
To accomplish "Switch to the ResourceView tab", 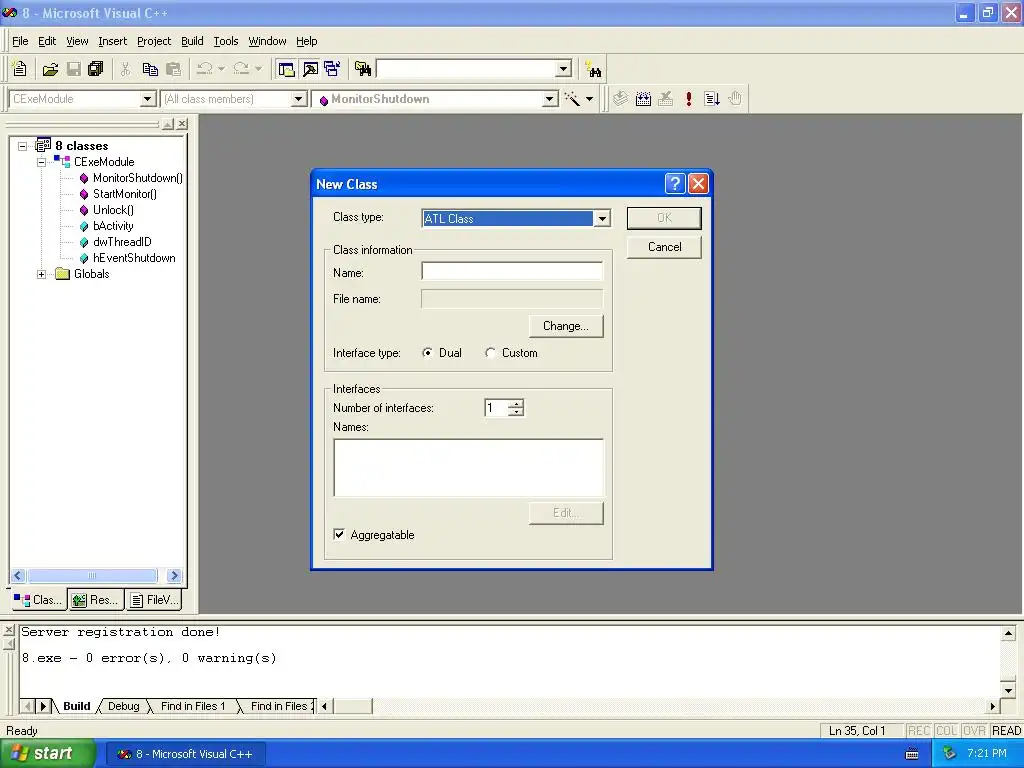I will point(96,600).
